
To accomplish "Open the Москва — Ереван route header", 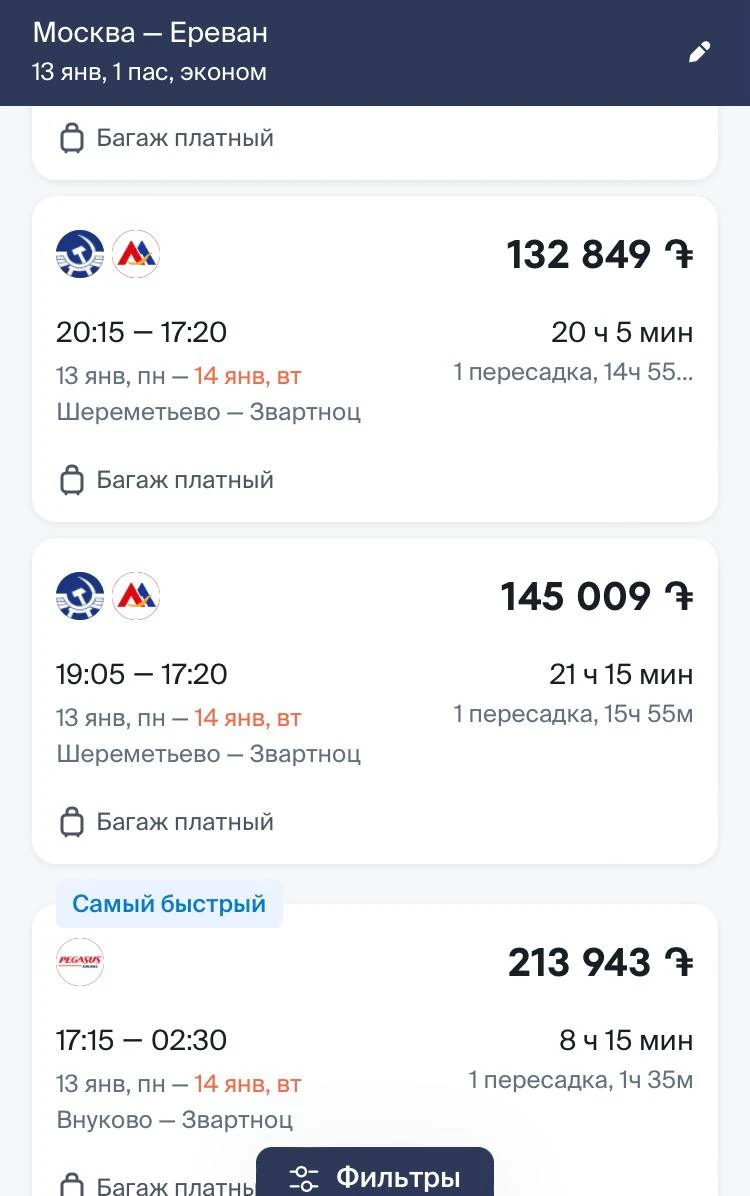I will point(150,33).
